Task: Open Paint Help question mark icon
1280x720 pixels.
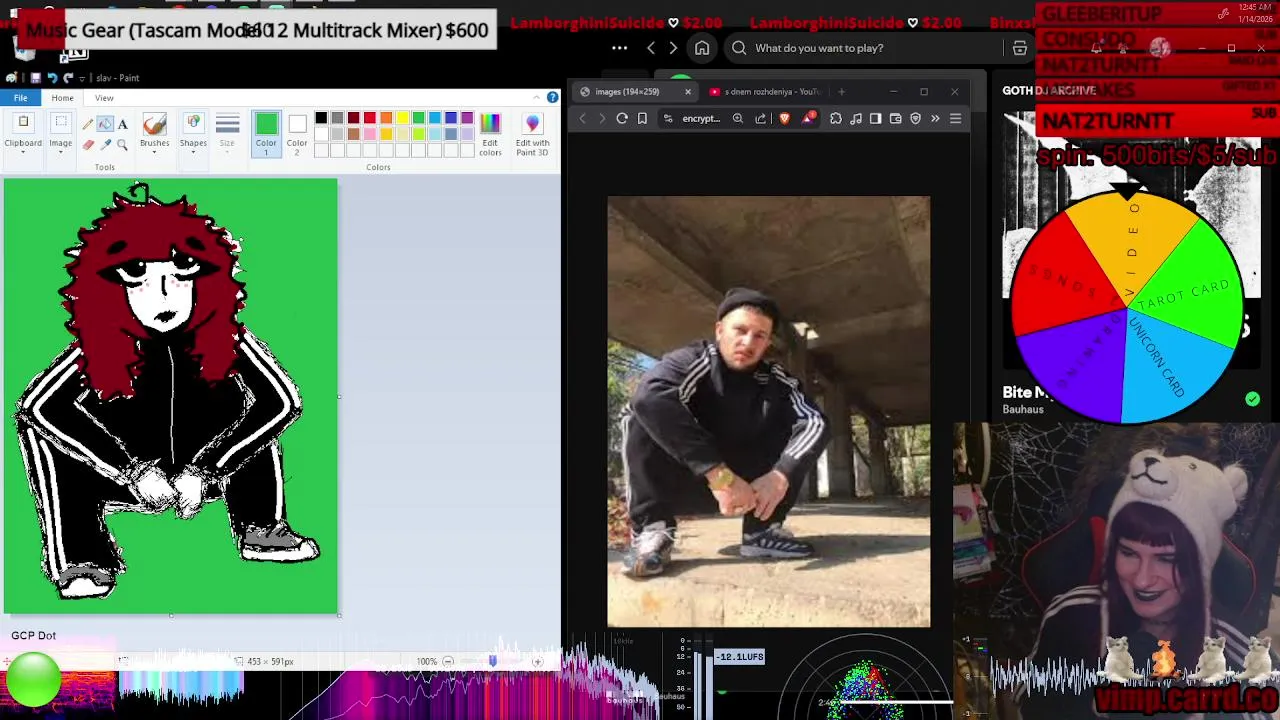Action: click(x=552, y=98)
